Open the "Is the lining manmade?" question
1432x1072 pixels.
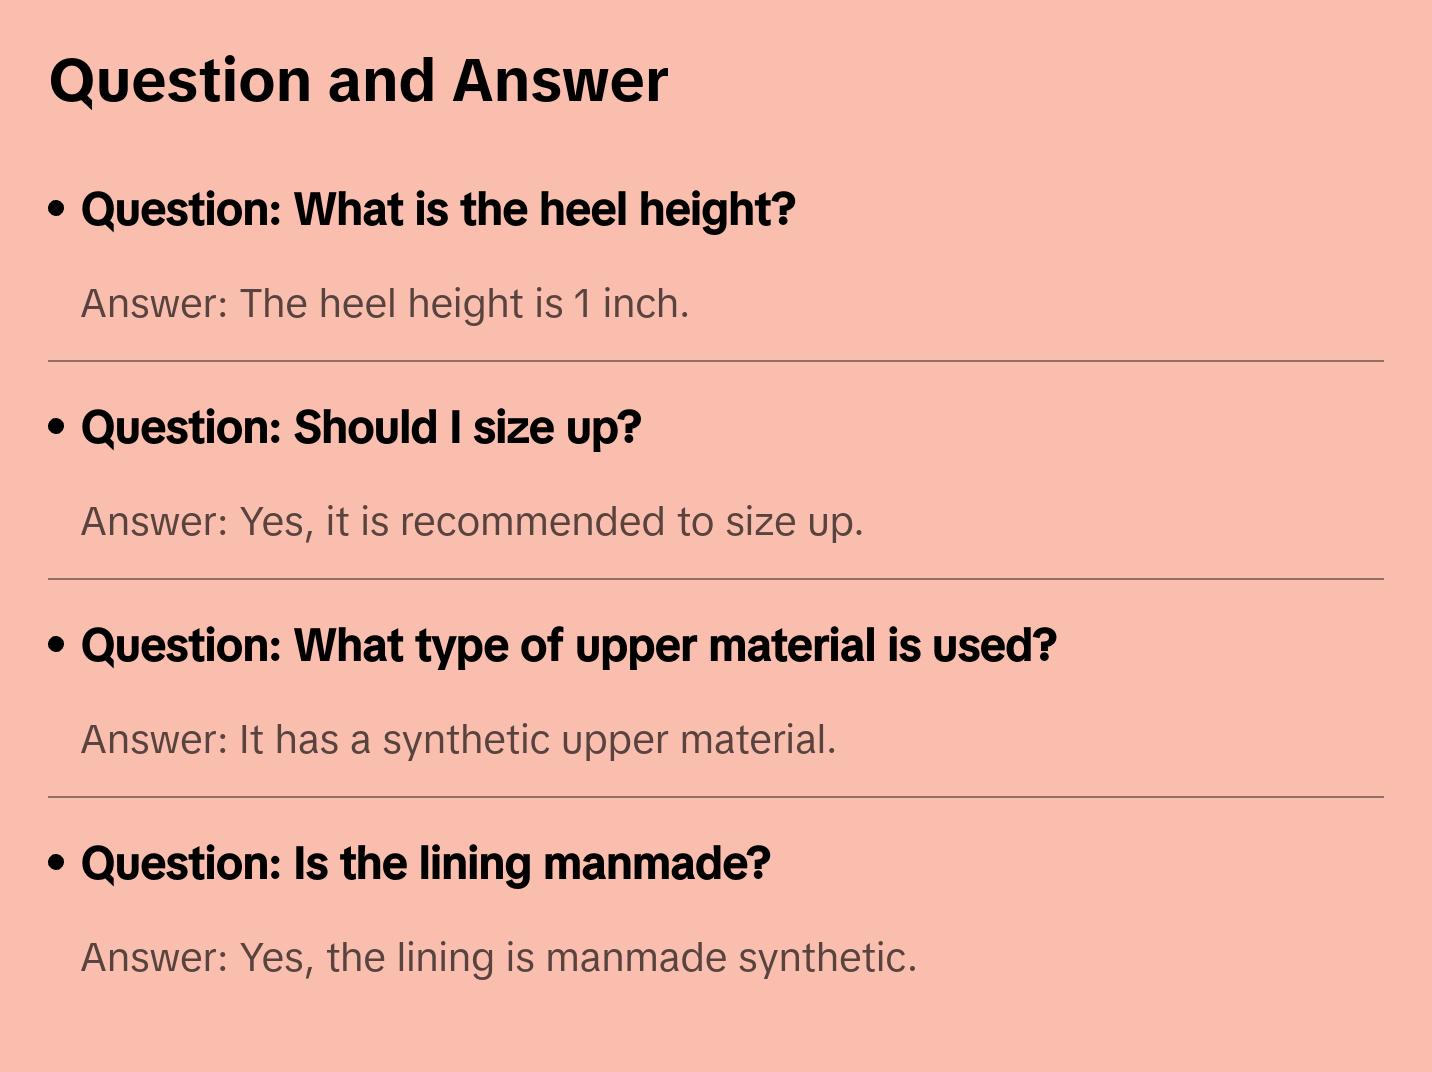(x=425, y=864)
